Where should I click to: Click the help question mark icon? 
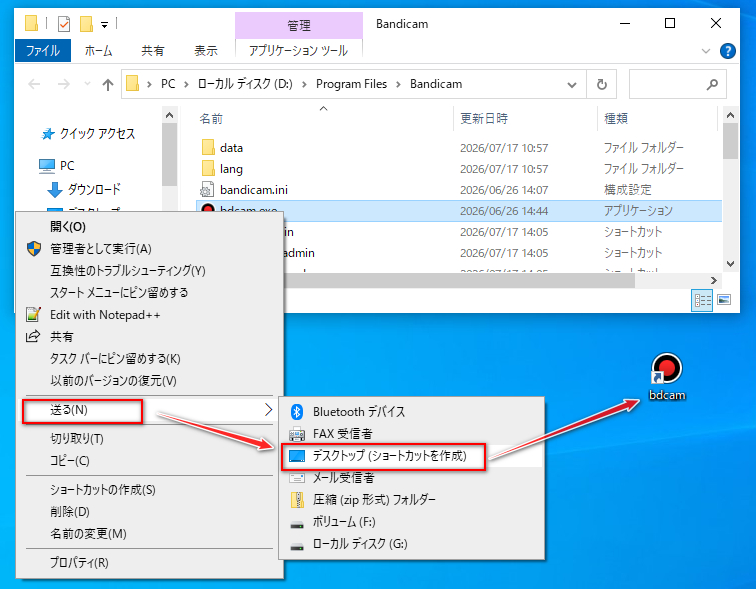727,51
